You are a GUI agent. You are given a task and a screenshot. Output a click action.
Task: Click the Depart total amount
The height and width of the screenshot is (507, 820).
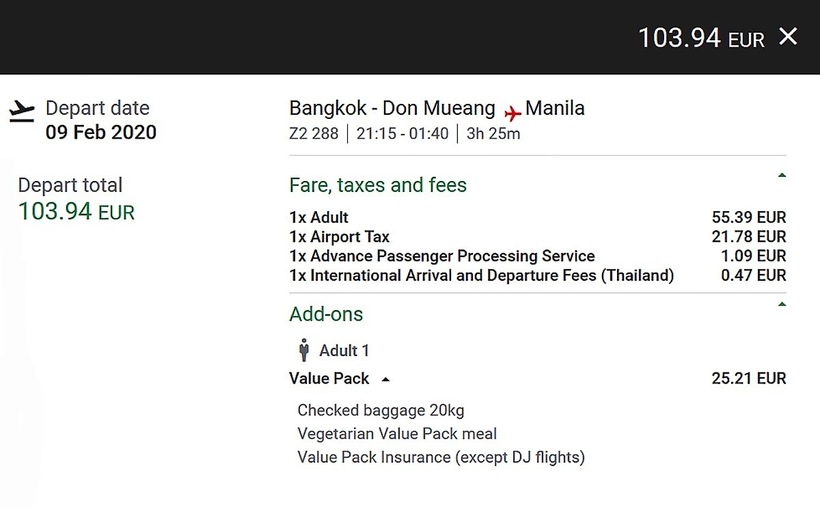tap(76, 211)
